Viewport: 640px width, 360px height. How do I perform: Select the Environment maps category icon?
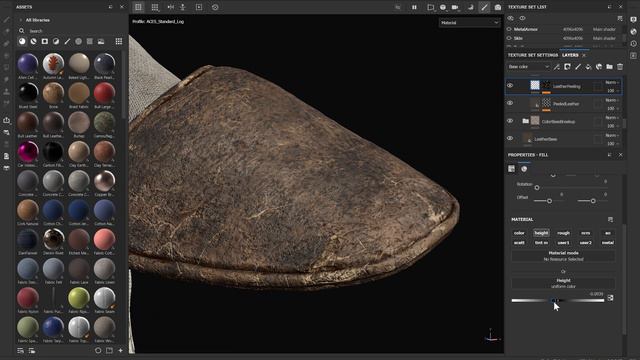point(101,41)
